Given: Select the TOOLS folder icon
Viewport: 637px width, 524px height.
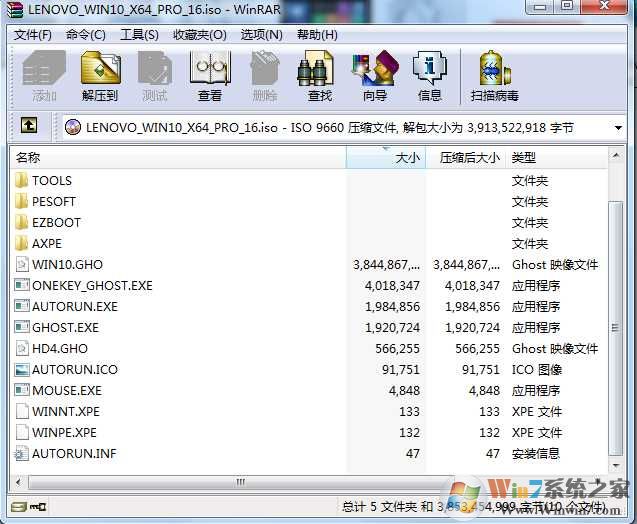Looking at the screenshot, I should point(22,180).
